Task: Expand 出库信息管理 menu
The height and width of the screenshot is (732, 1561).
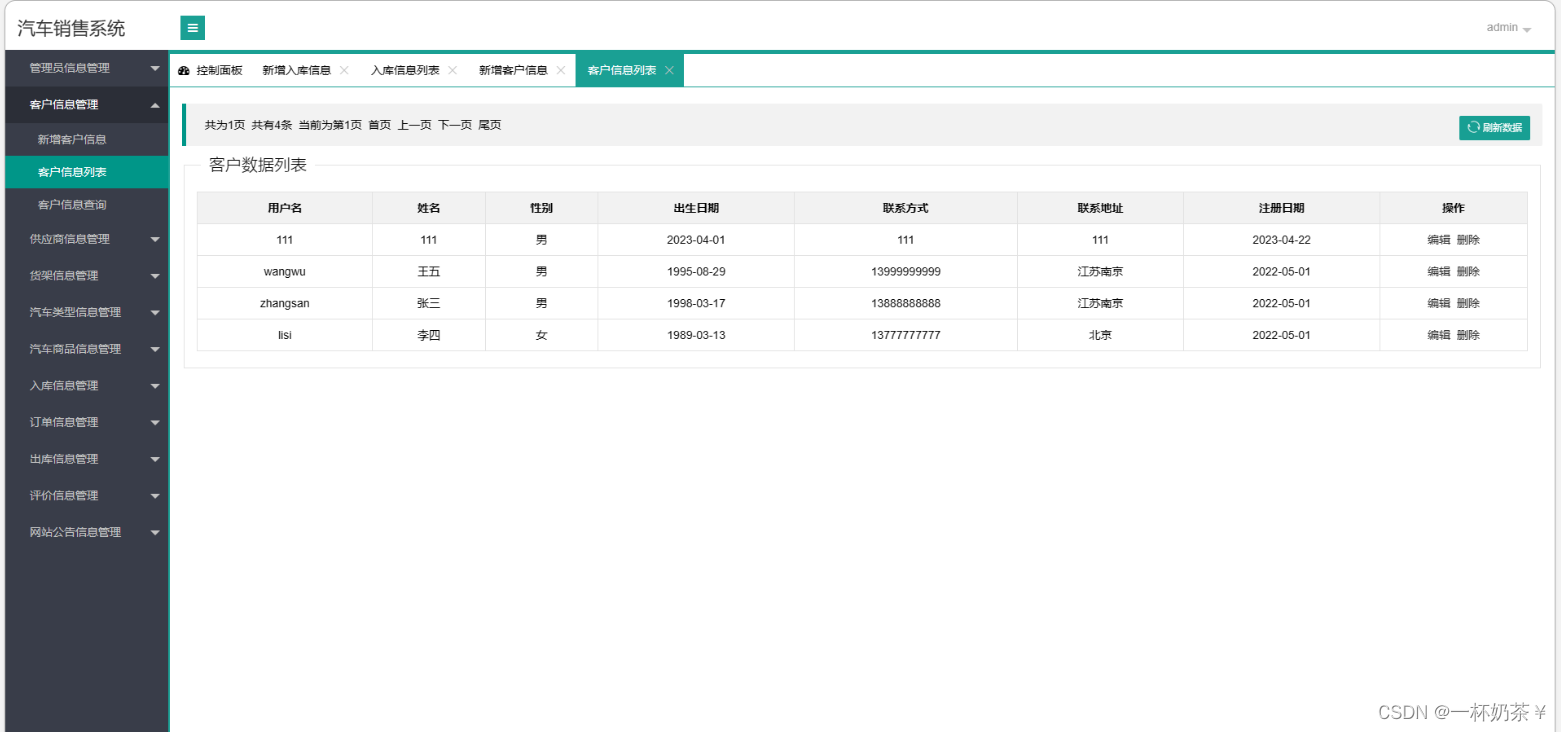Action: coord(87,459)
